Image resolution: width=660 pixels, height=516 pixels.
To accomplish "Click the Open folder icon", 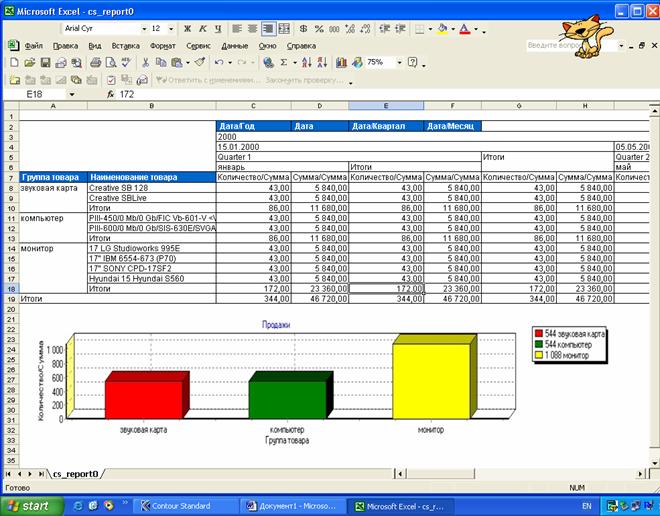I will coord(28,62).
